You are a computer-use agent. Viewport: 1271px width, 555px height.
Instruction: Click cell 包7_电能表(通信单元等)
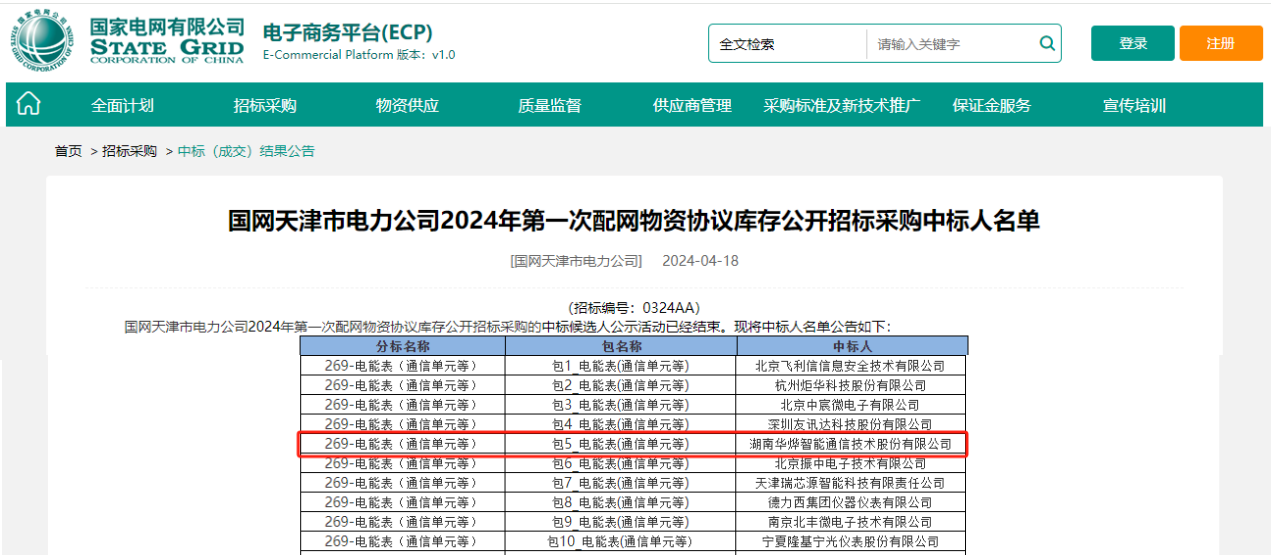coord(621,483)
